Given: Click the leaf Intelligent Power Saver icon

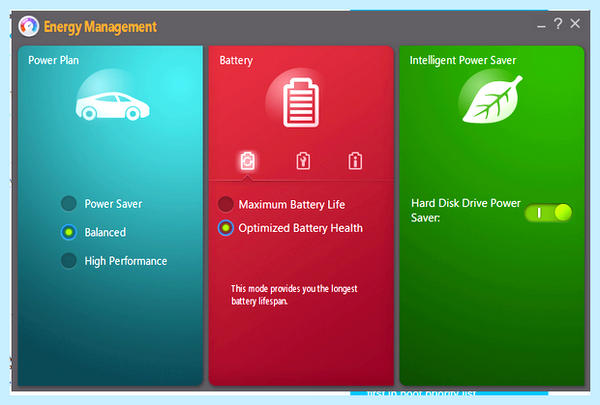Looking at the screenshot, I should (492, 99).
